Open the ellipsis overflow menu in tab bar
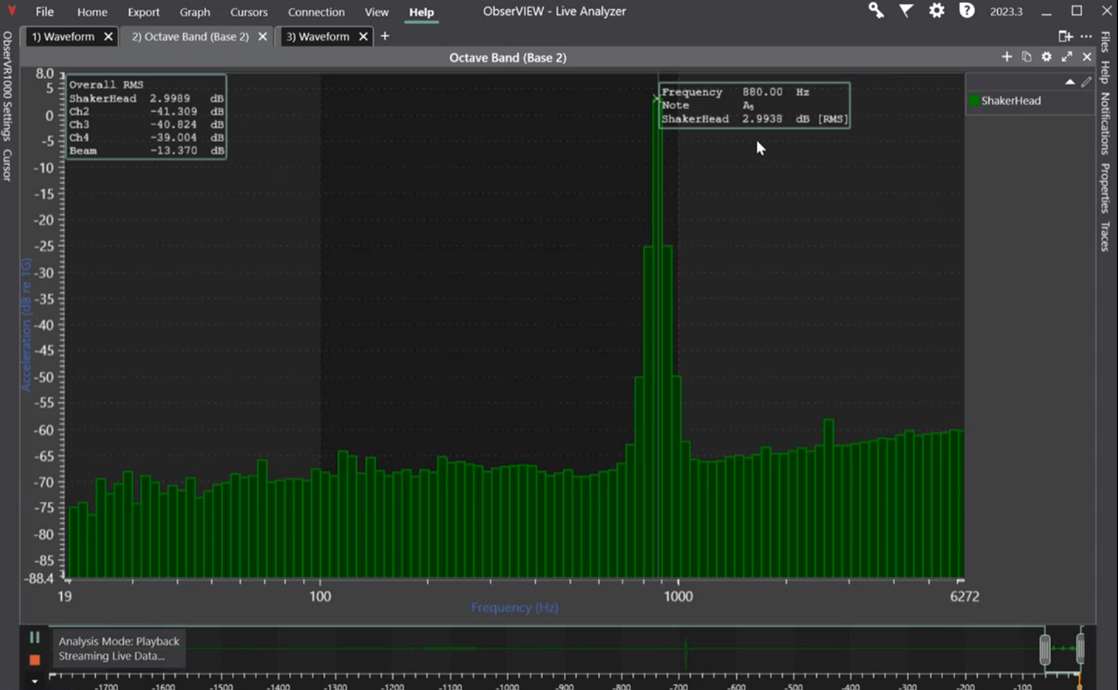Viewport: 1118px width, 690px height. (x=1086, y=35)
